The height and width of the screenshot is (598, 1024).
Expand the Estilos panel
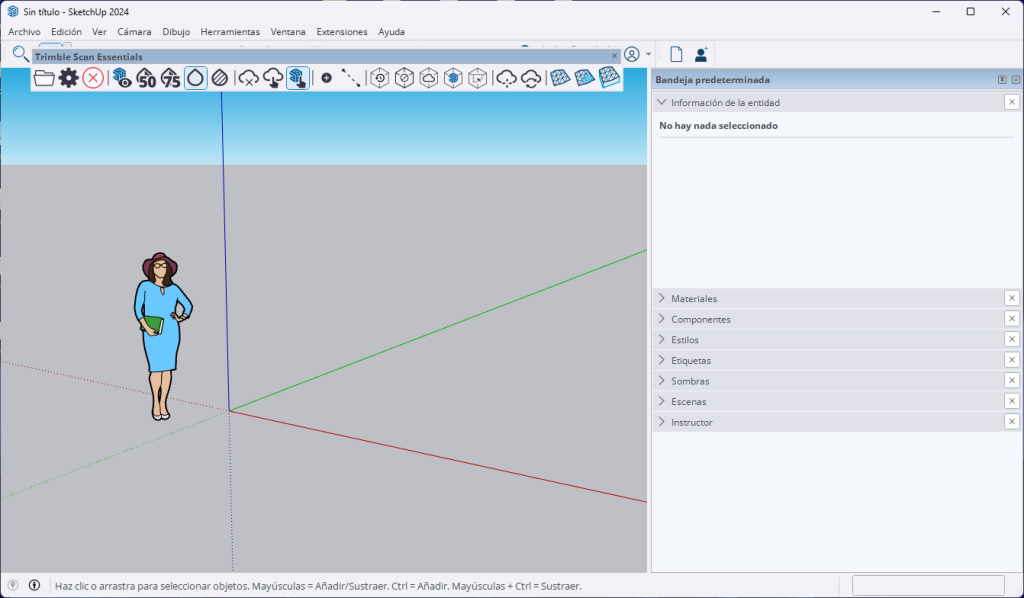662,339
